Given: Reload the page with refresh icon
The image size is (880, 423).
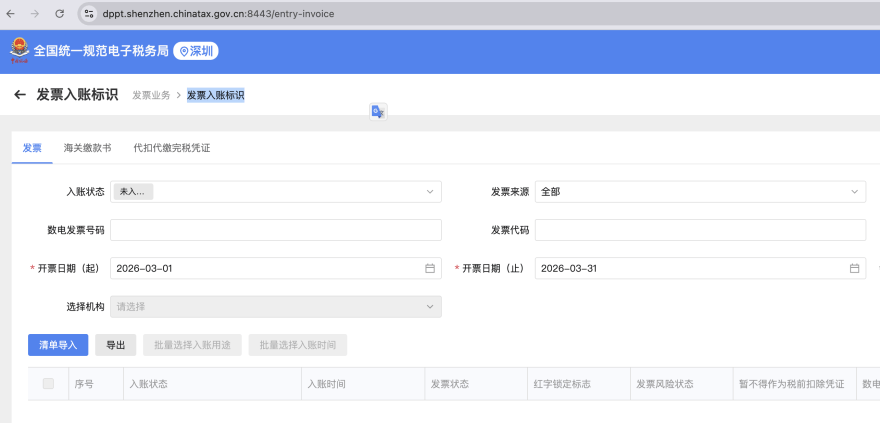Looking at the screenshot, I should [x=59, y=14].
